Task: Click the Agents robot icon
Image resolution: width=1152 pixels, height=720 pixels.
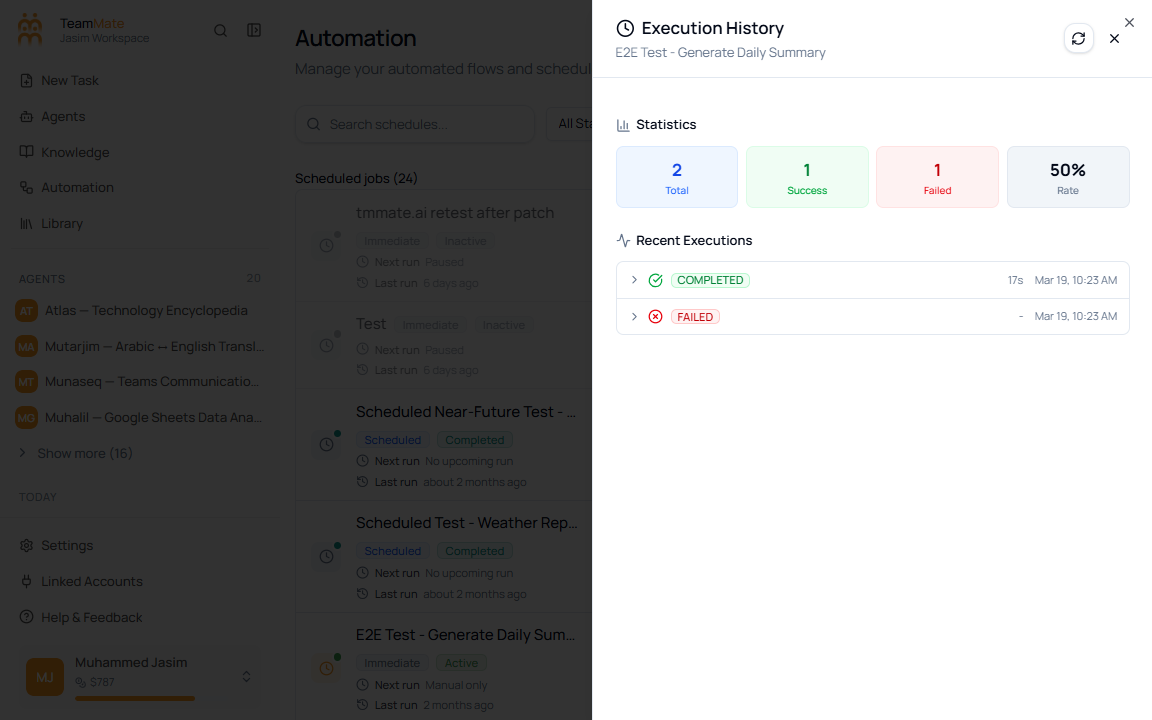Action: [x=26, y=116]
